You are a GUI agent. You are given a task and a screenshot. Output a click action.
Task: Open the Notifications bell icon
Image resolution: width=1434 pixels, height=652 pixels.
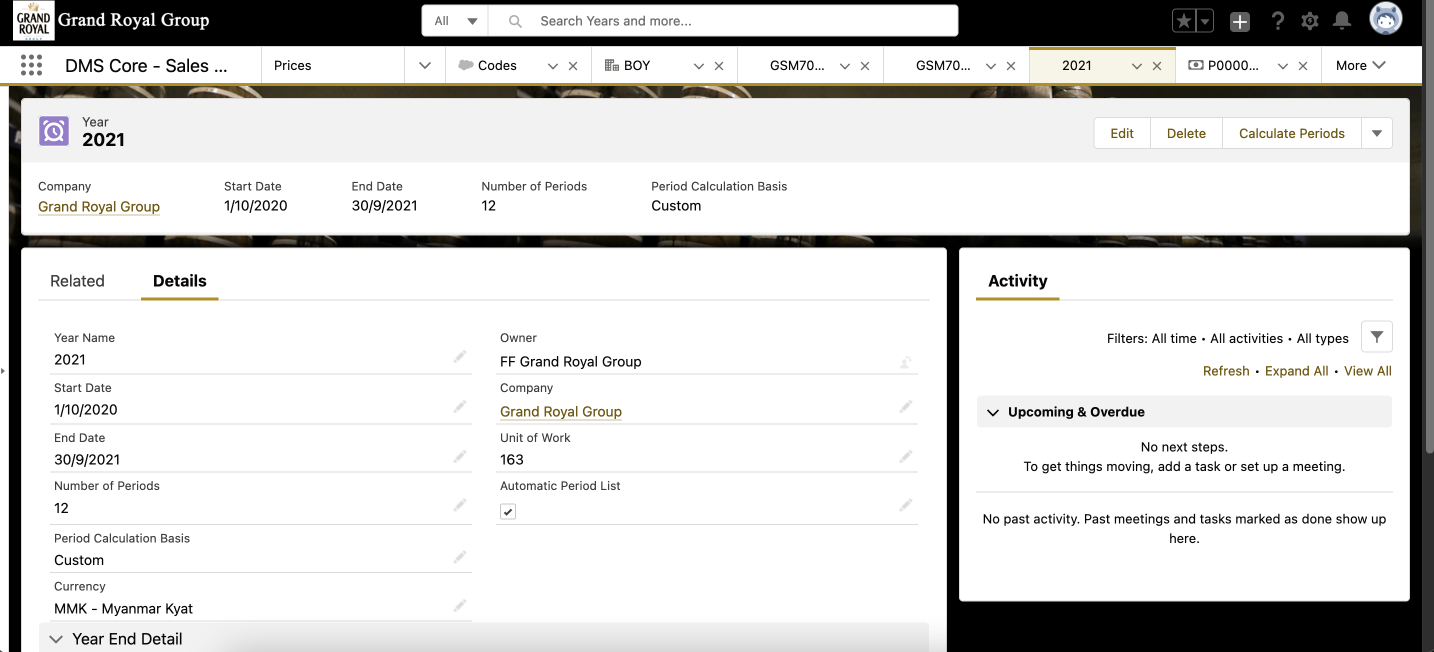tap(1342, 21)
